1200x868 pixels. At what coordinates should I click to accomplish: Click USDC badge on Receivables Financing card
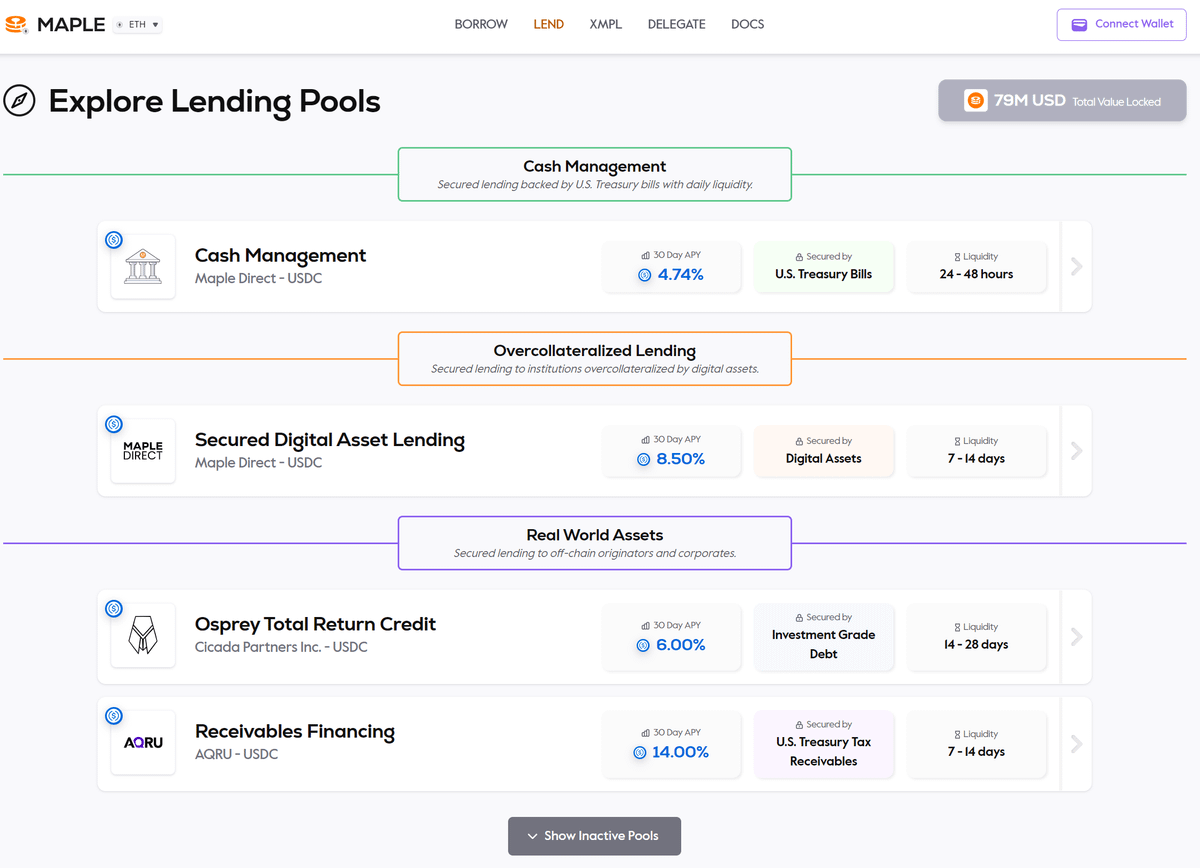(x=114, y=715)
